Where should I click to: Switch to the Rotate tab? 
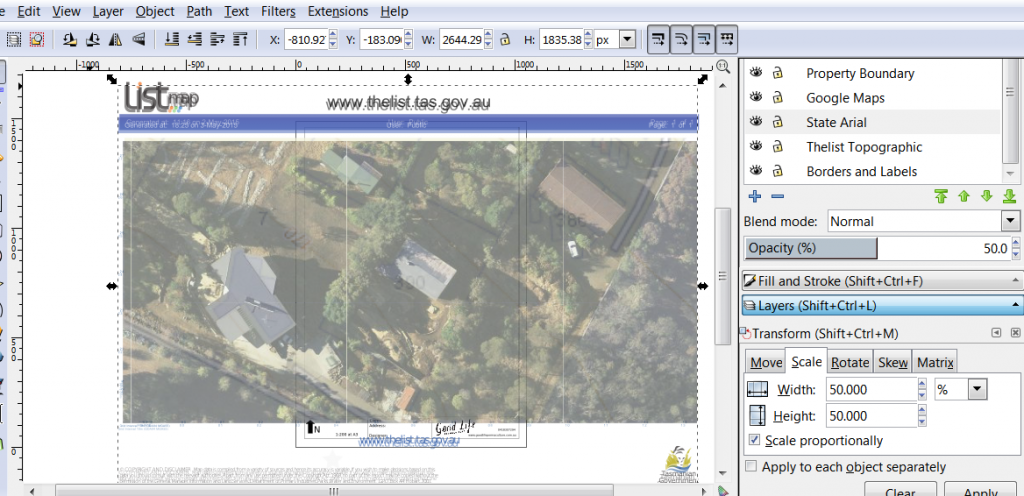pyautogui.click(x=850, y=363)
